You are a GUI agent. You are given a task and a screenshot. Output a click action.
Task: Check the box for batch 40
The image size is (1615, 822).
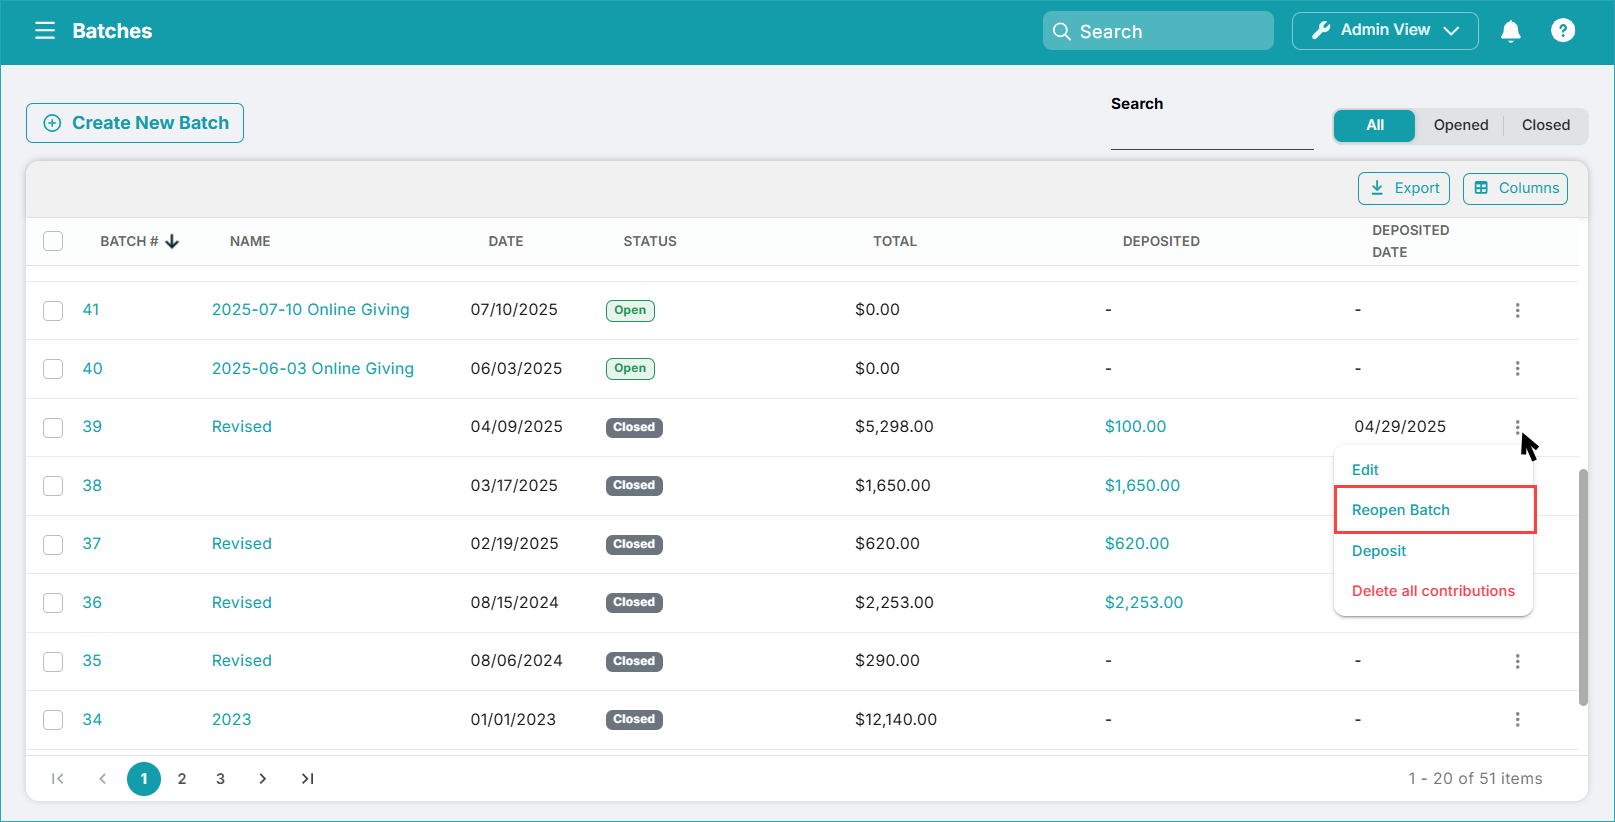point(53,369)
